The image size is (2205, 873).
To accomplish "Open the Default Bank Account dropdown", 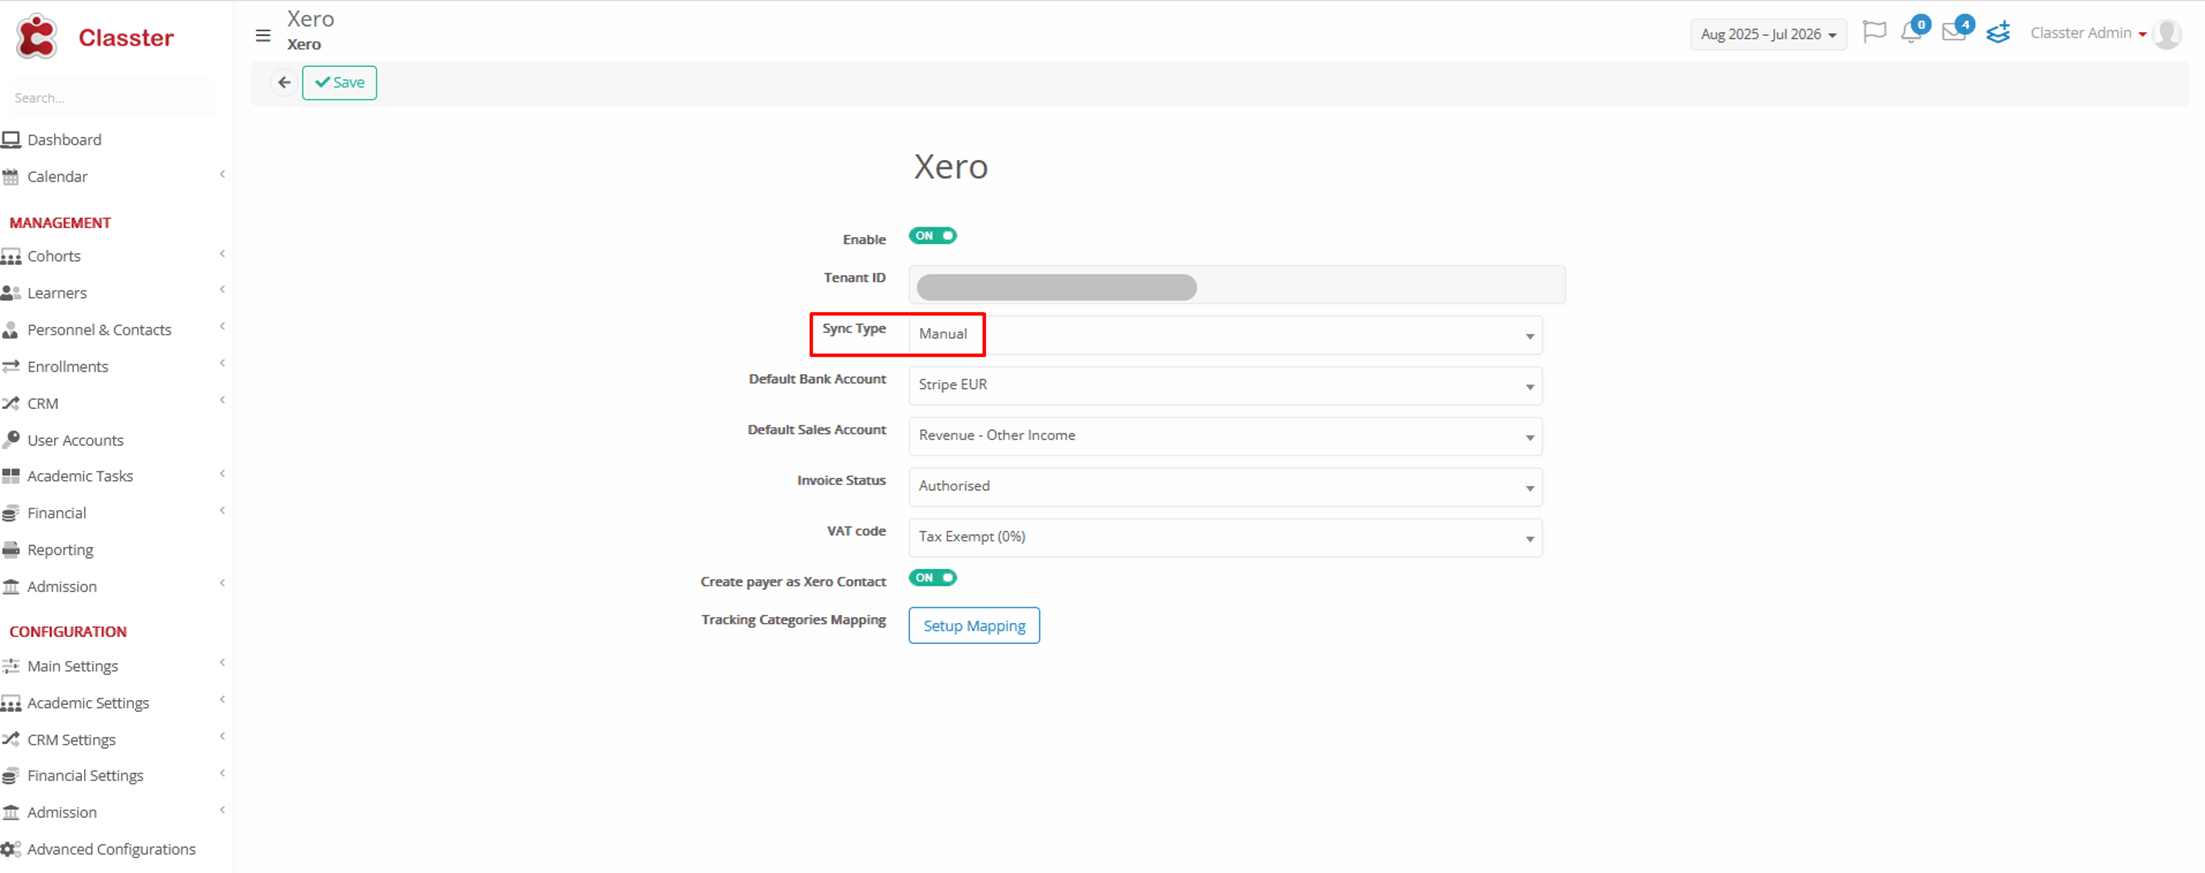I will point(1225,386).
